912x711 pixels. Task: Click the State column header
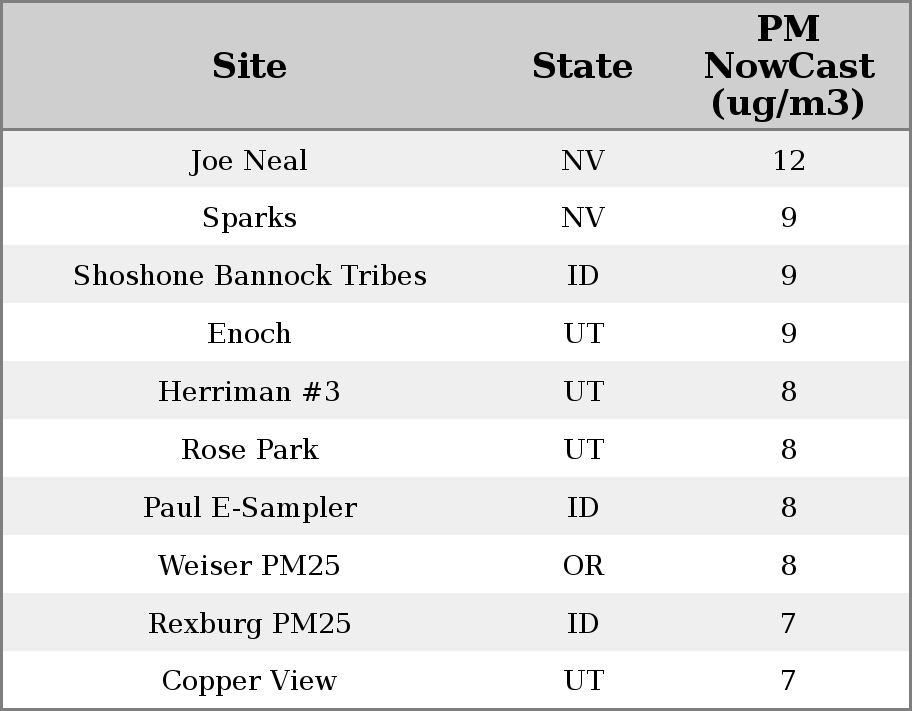point(582,66)
